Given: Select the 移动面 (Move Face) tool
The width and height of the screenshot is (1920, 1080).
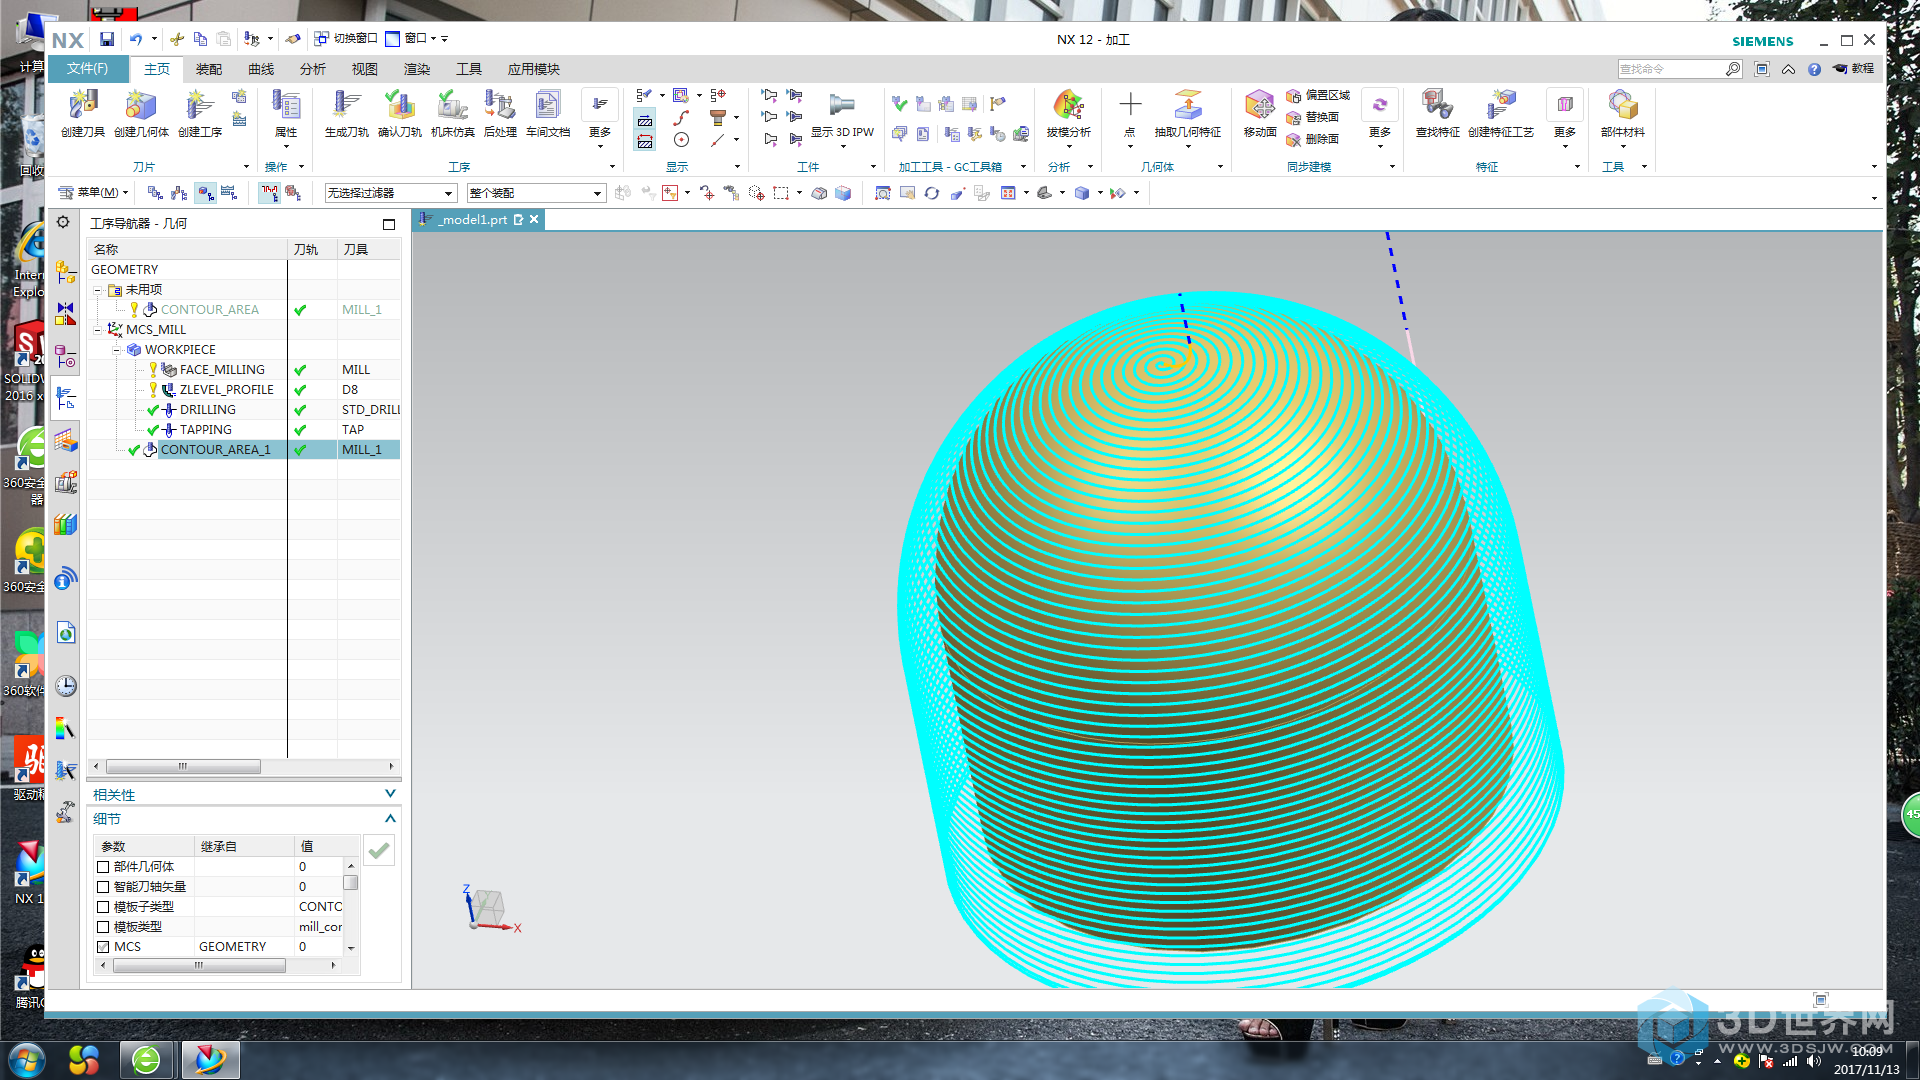Looking at the screenshot, I should [x=1260, y=113].
